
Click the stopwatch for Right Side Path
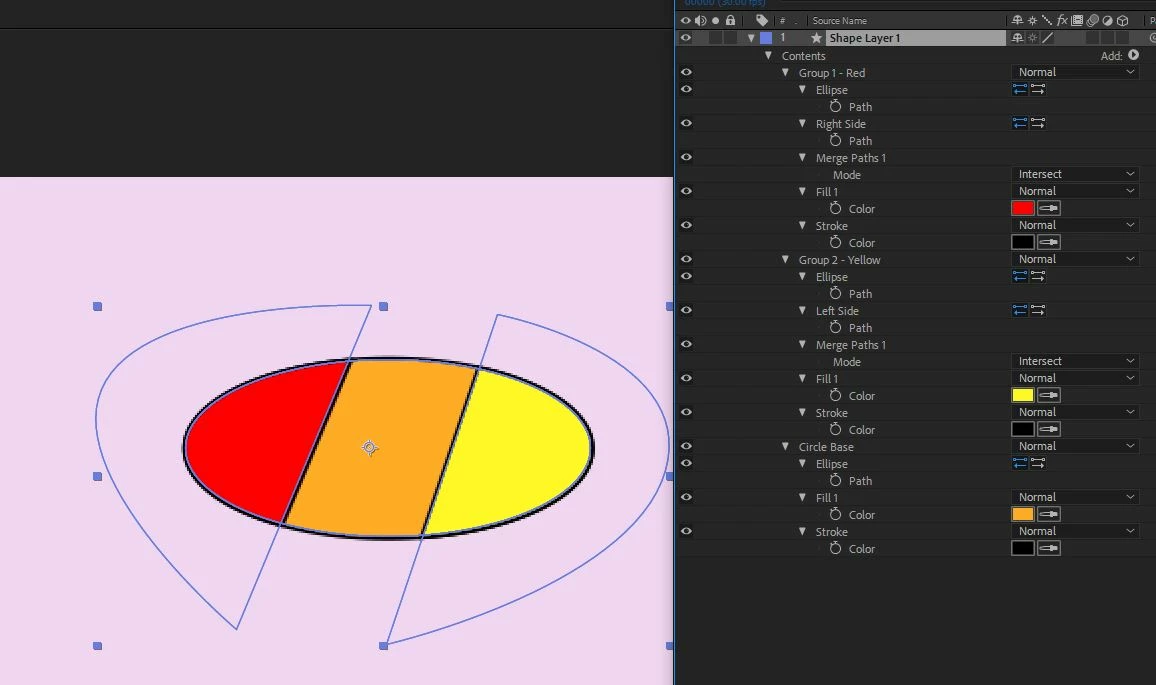tap(835, 140)
